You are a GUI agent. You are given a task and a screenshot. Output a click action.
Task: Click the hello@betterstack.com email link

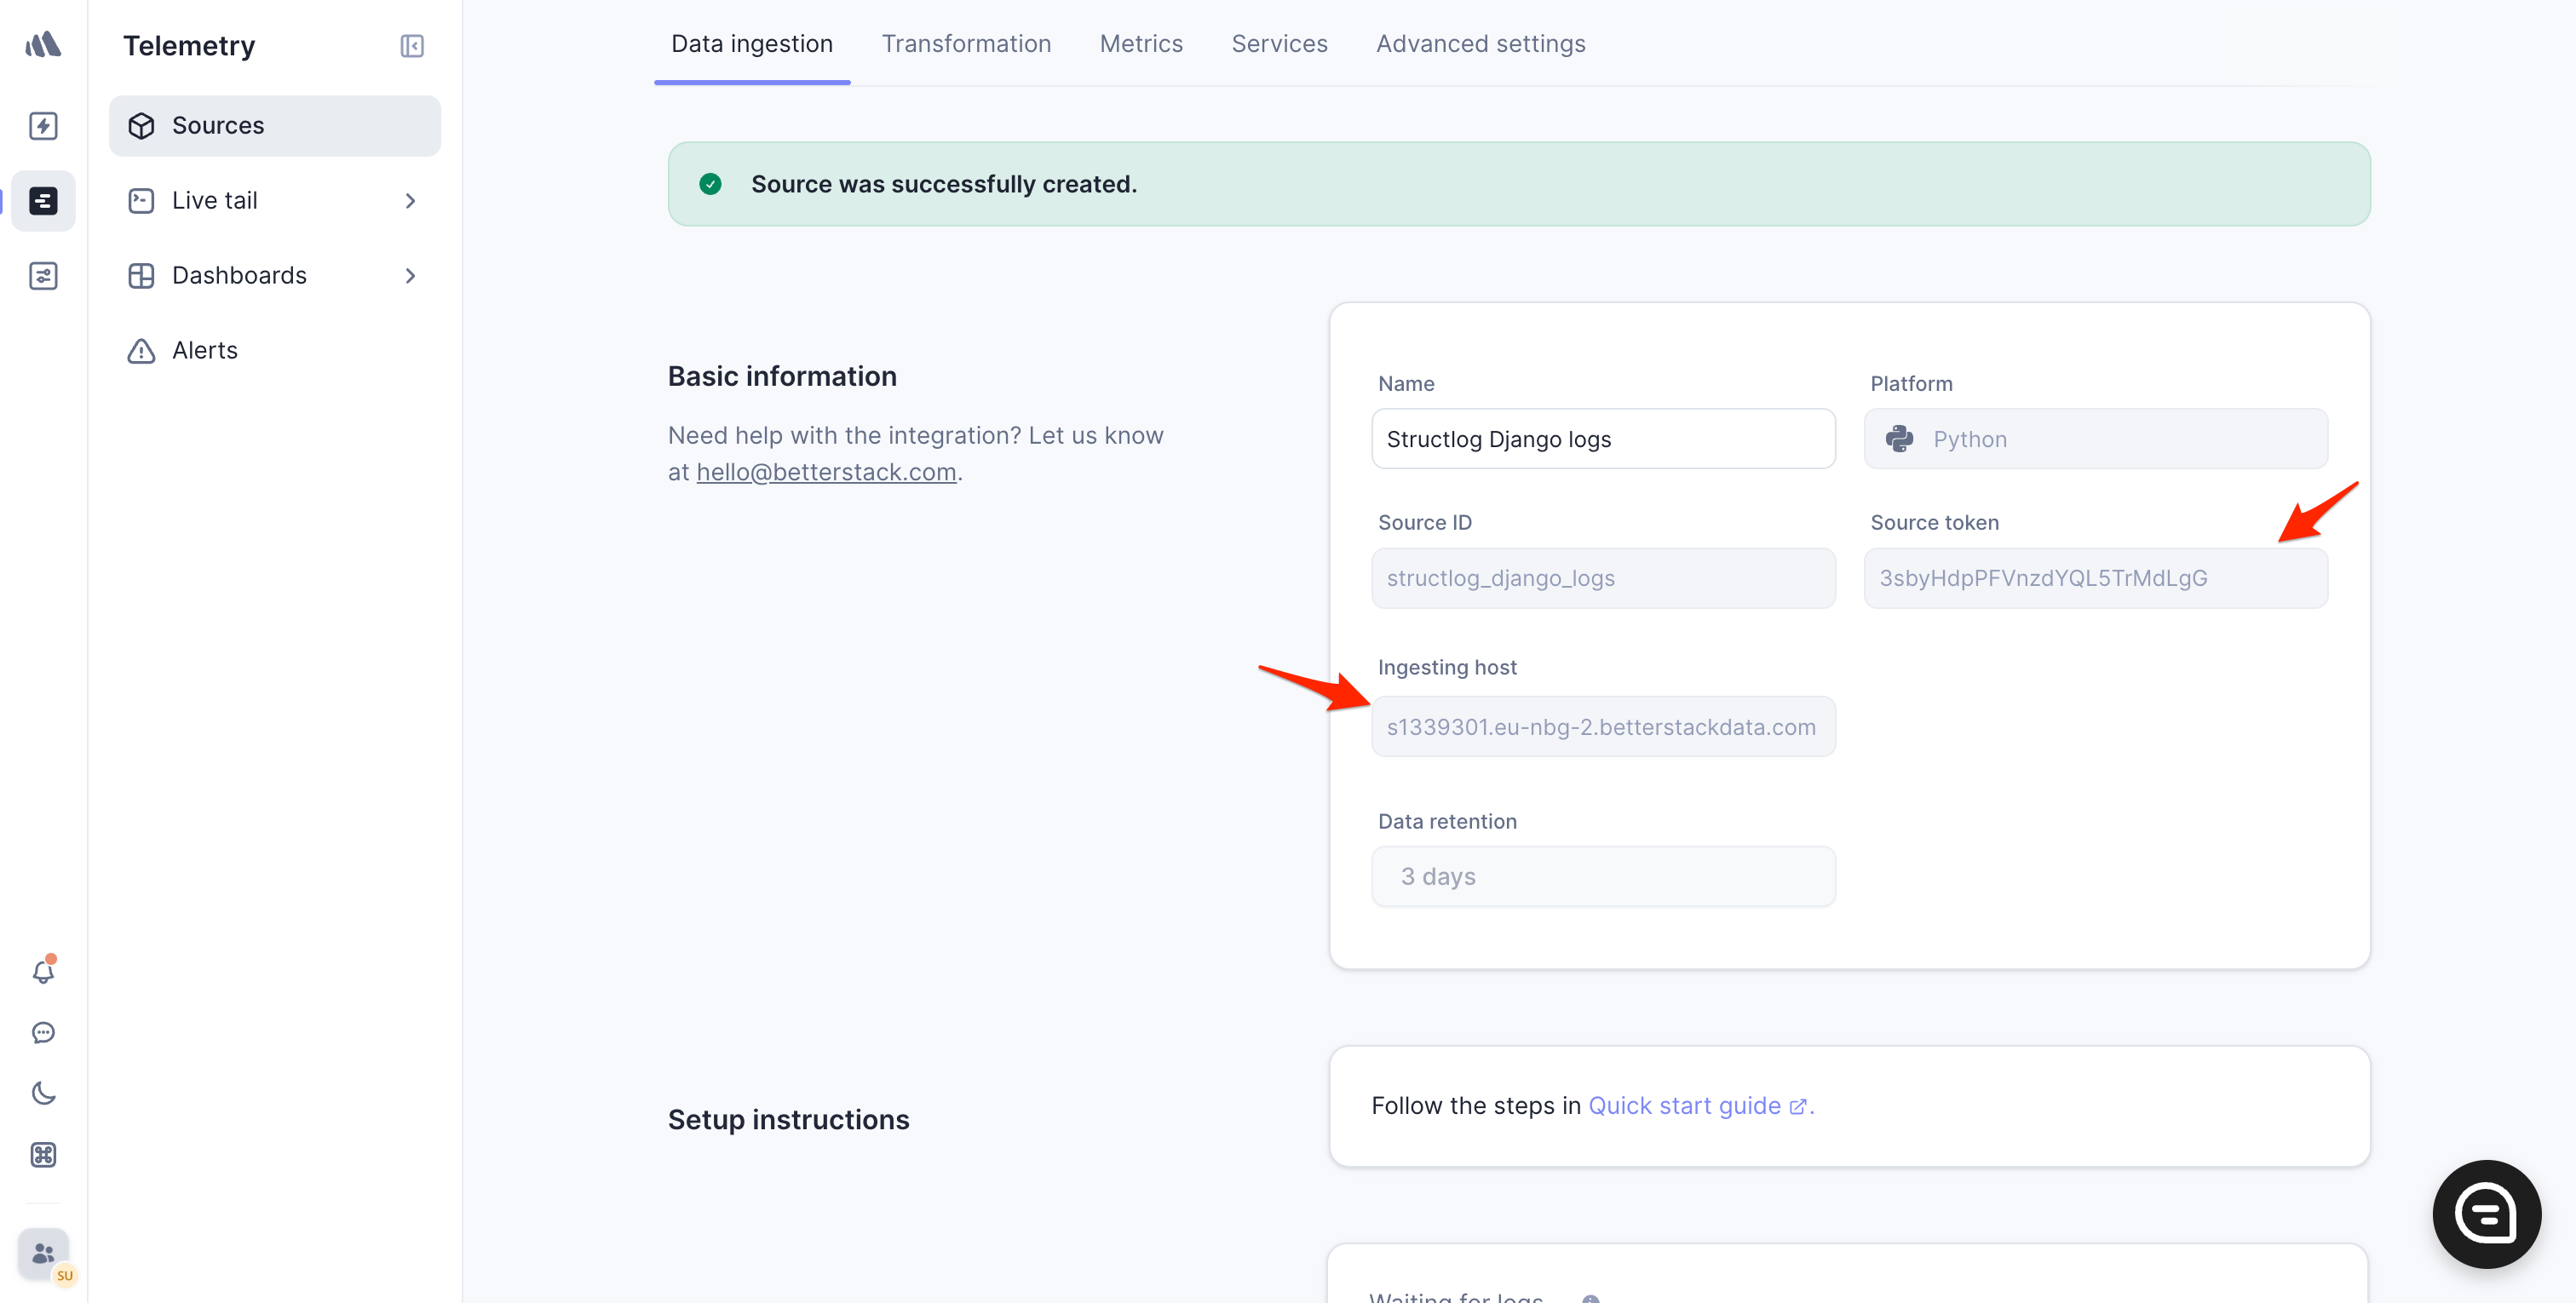pos(826,472)
